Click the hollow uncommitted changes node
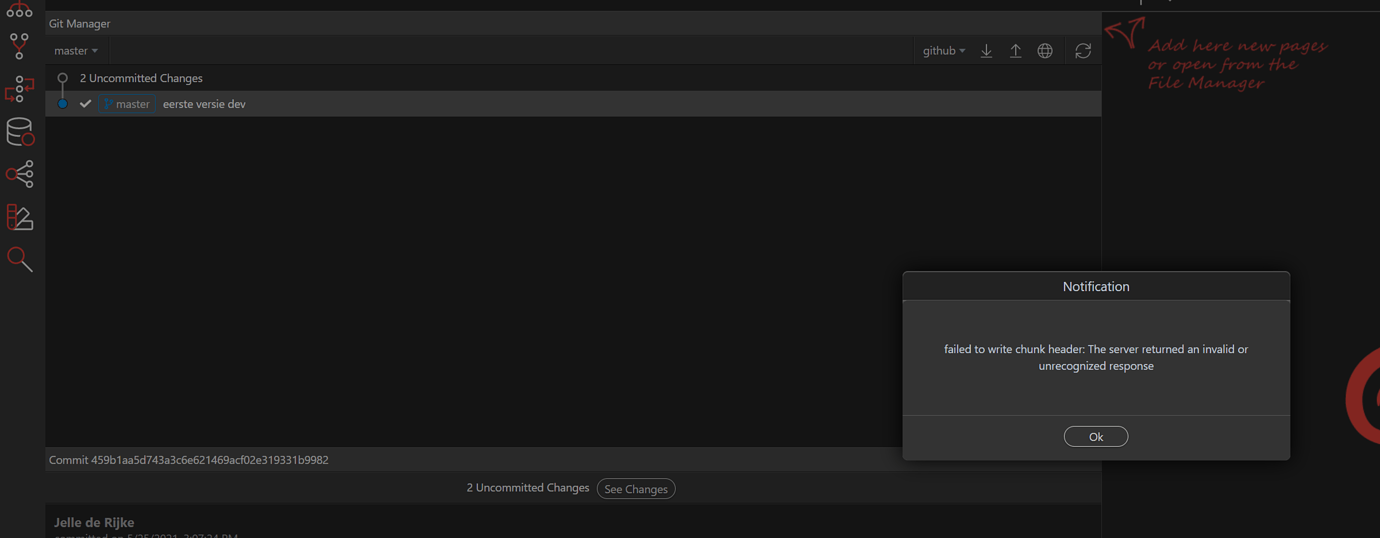This screenshot has width=1380, height=538. [62, 78]
